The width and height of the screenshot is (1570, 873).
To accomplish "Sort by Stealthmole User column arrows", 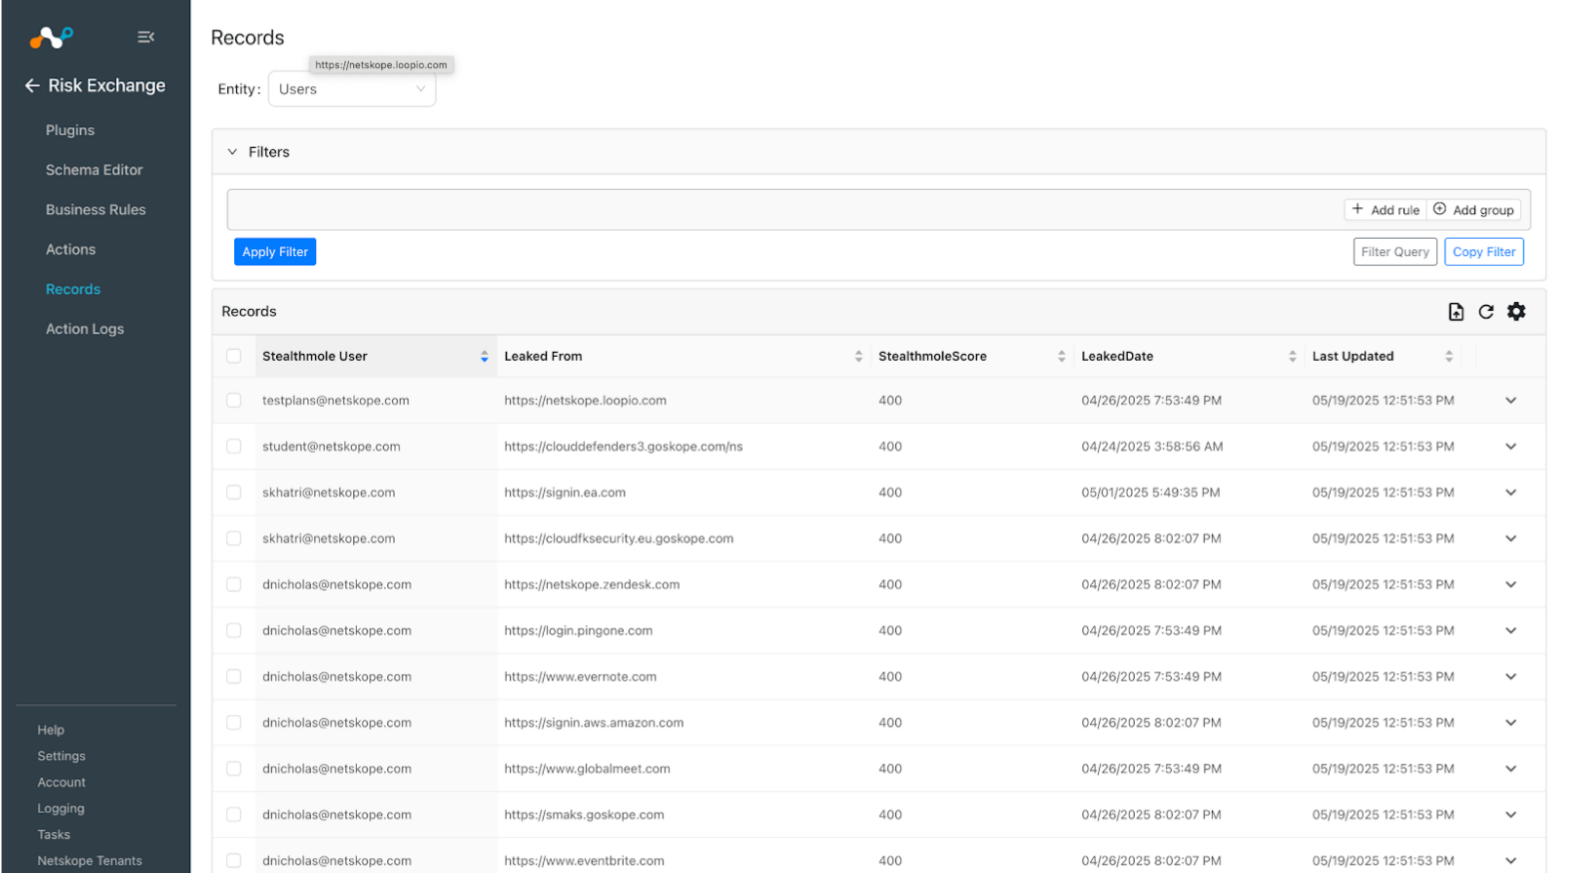I will coord(484,356).
